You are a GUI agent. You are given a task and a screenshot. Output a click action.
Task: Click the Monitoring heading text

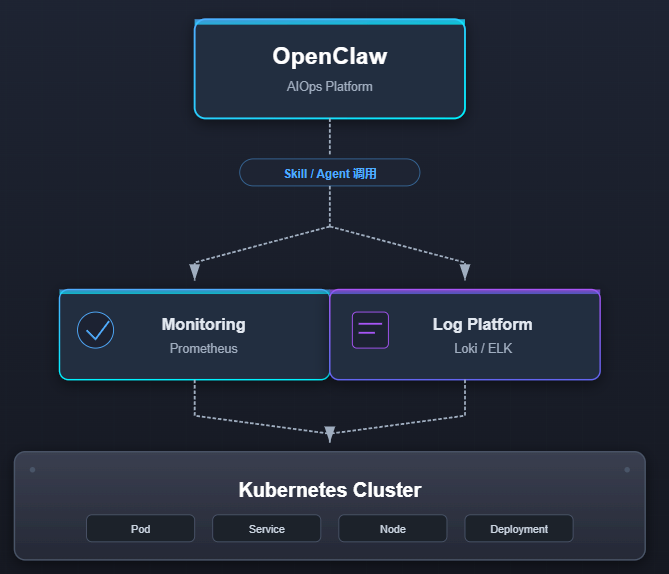[x=204, y=324]
